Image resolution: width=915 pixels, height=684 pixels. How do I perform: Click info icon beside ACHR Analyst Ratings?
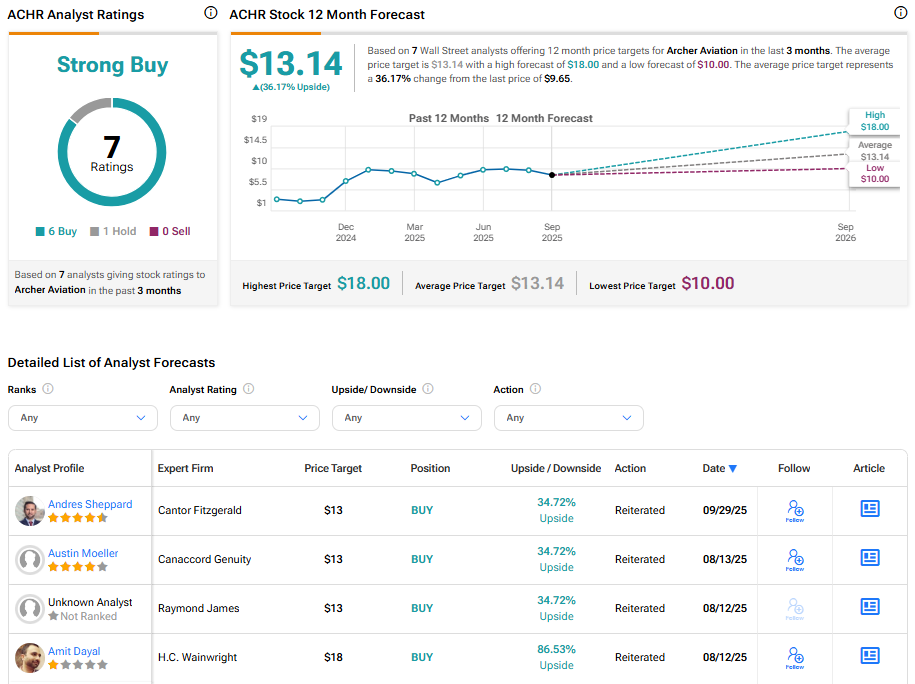210,13
